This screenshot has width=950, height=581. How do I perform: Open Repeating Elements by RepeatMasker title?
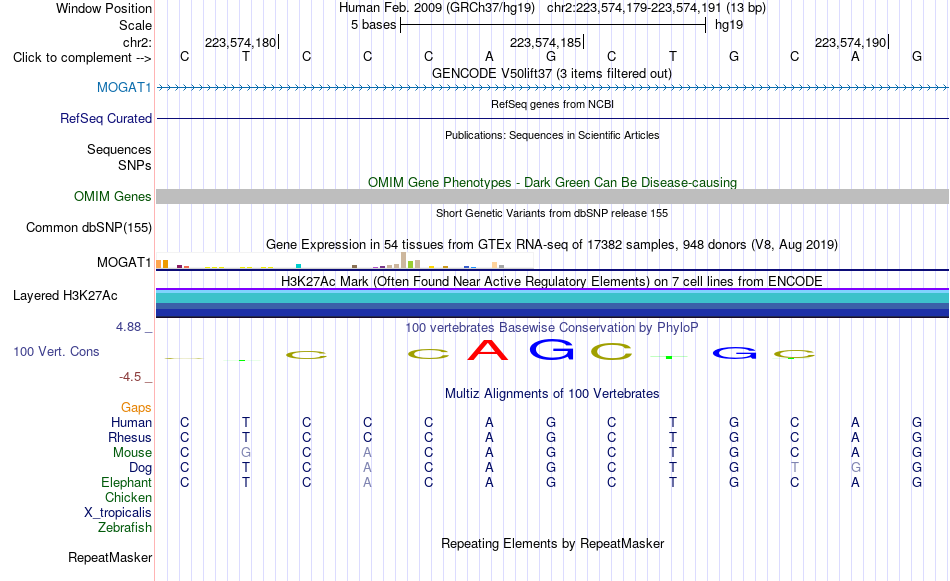point(552,543)
